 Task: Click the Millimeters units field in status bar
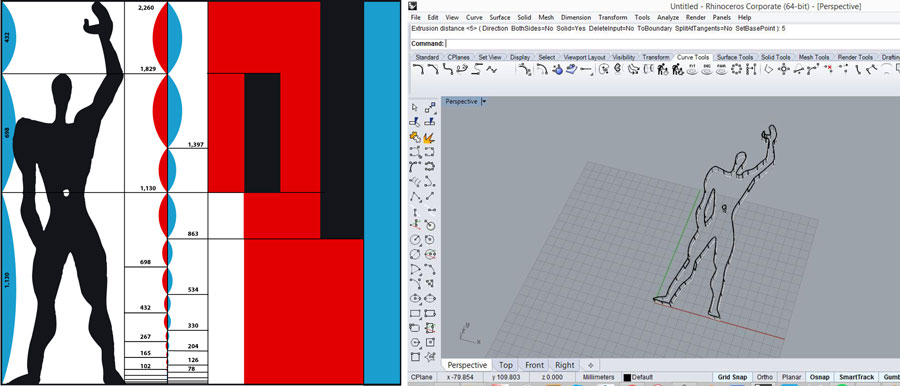coord(598,377)
